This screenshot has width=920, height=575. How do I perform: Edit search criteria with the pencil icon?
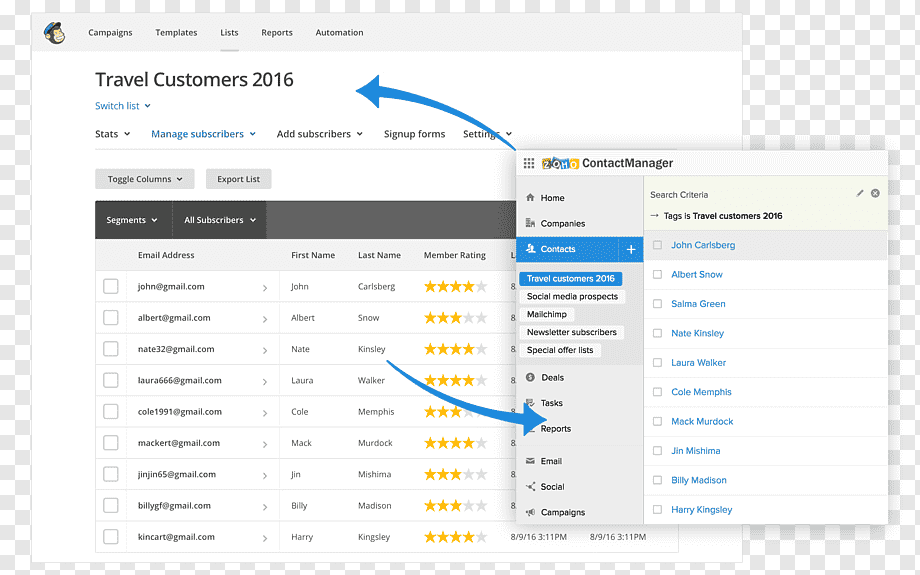click(x=860, y=193)
